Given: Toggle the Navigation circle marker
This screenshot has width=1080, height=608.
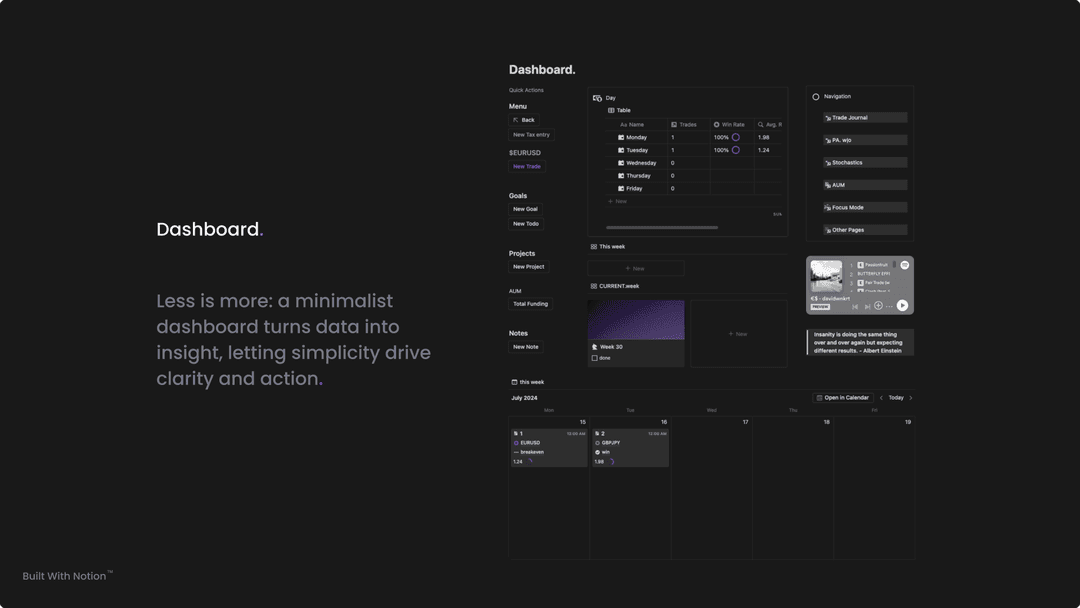Looking at the screenshot, I should click(816, 97).
